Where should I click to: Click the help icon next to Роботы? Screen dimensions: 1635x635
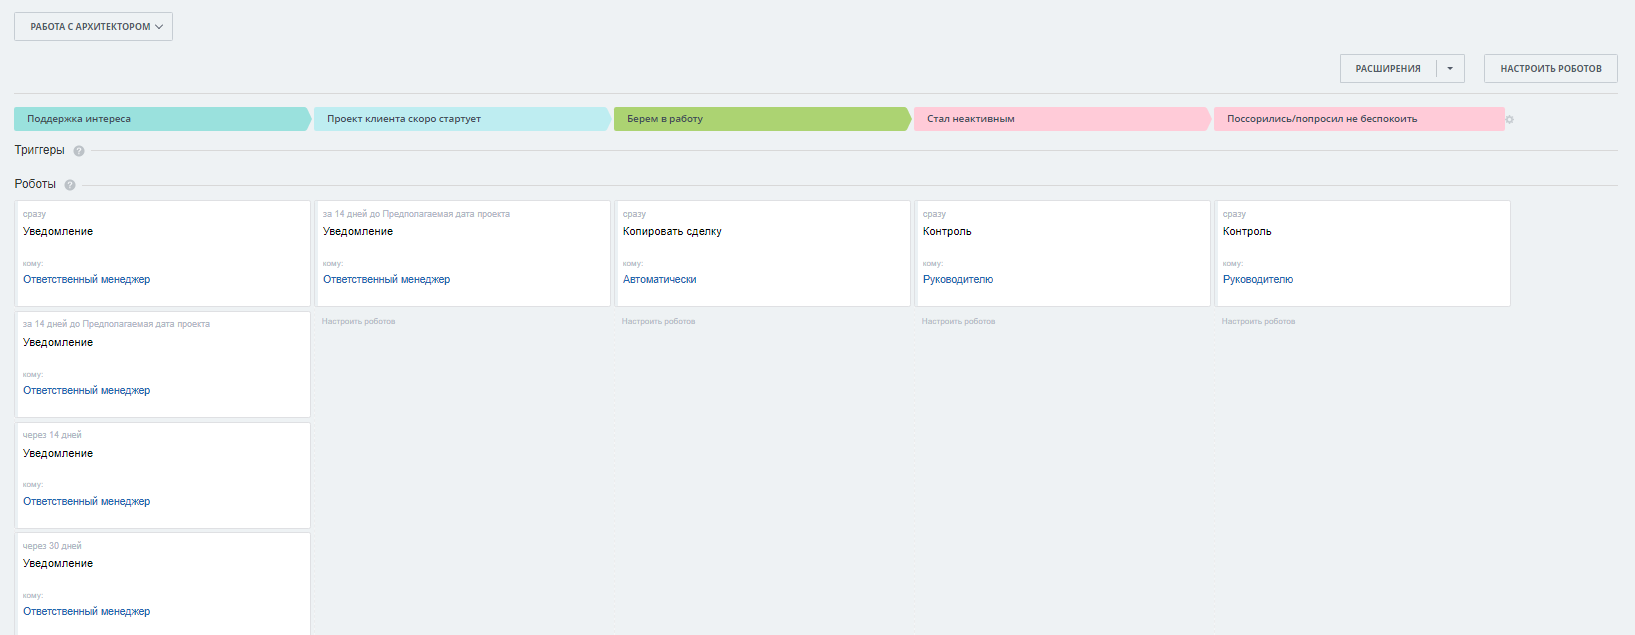70,185
